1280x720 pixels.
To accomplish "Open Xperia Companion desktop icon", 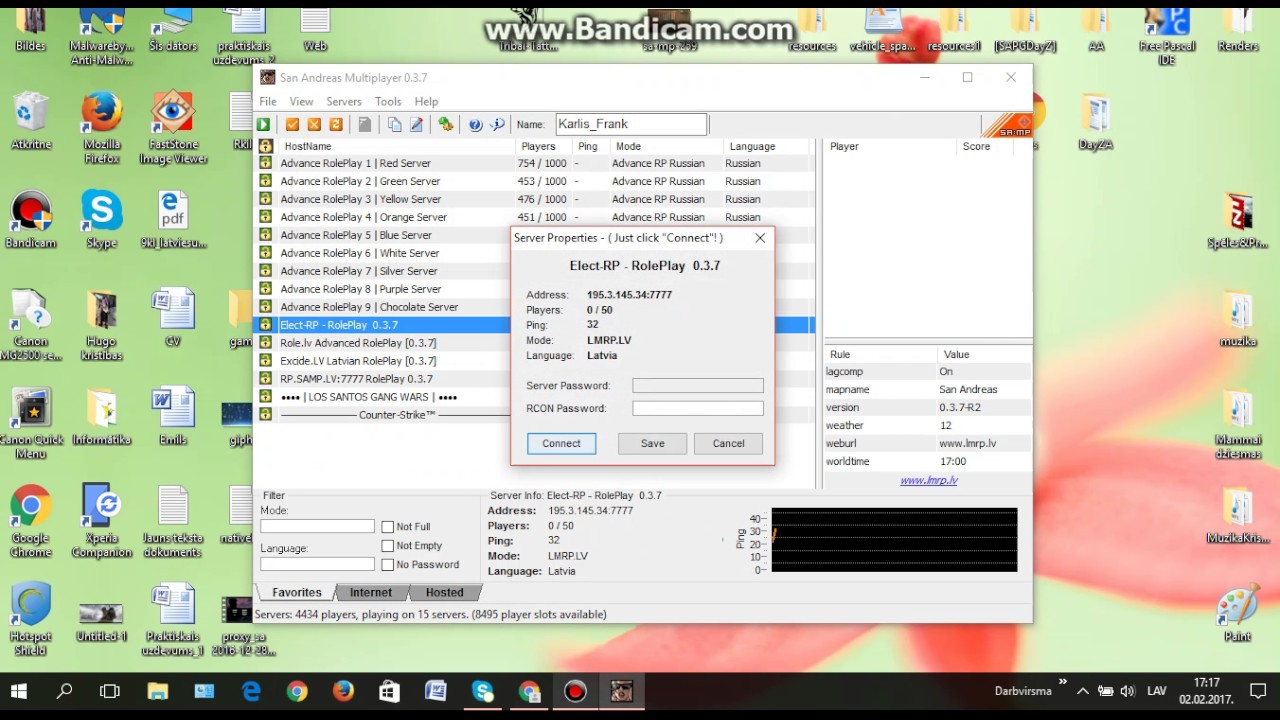I will click(x=101, y=521).
